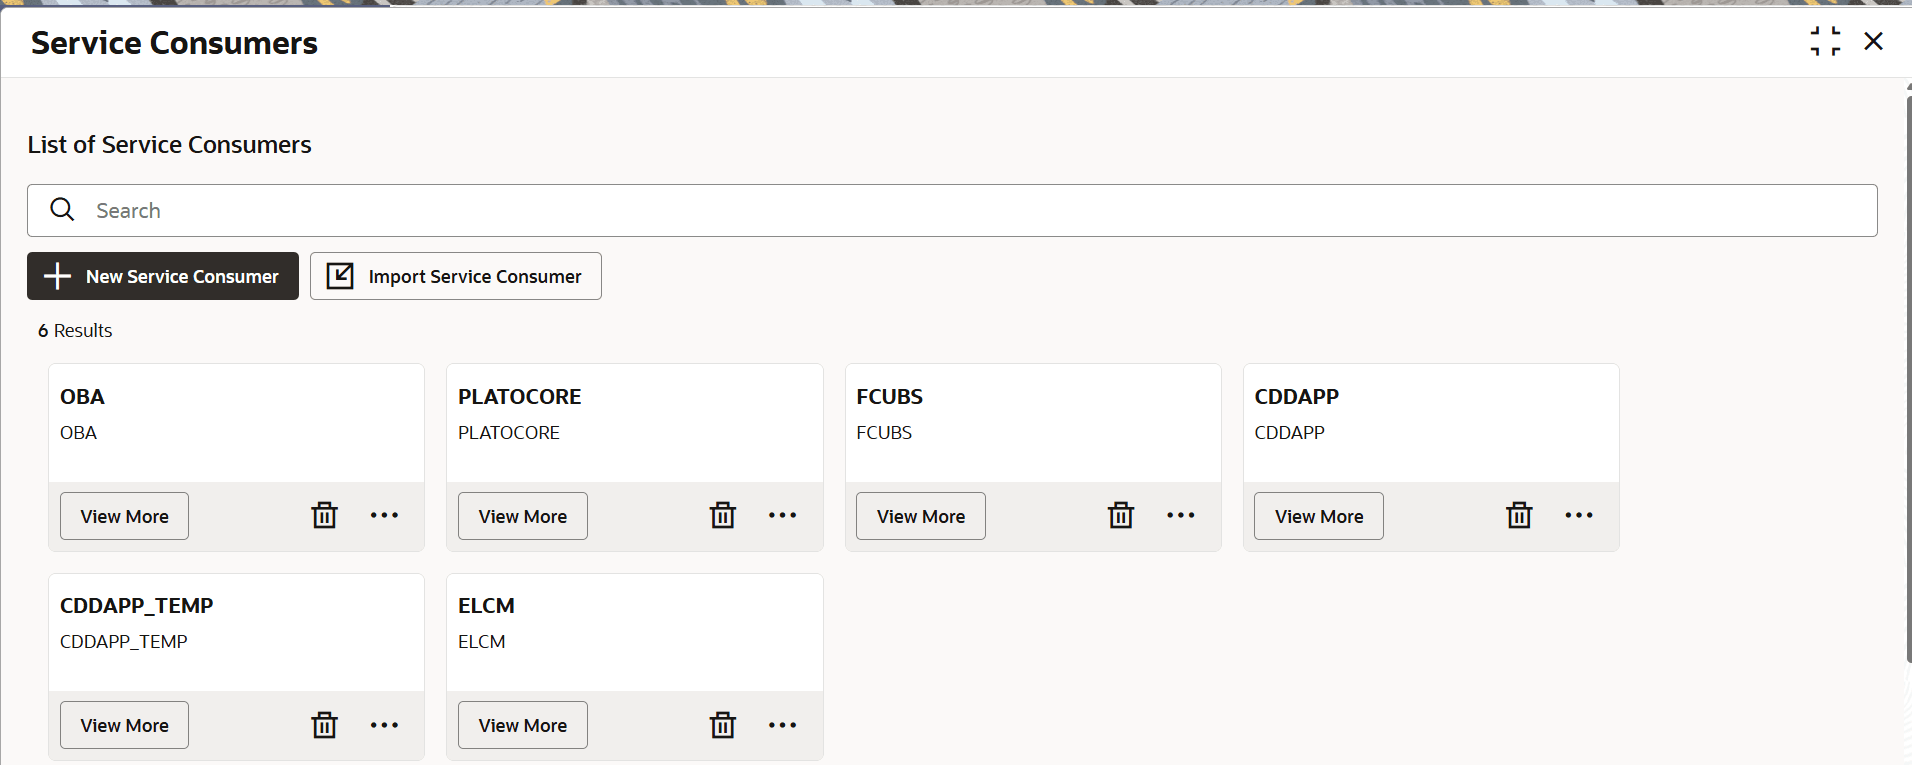The width and height of the screenshot is (1912, 765).
Task: Delete the CDDAPP_TEMP service consumer
Action: pyautogui.click(x=325, y=725)
